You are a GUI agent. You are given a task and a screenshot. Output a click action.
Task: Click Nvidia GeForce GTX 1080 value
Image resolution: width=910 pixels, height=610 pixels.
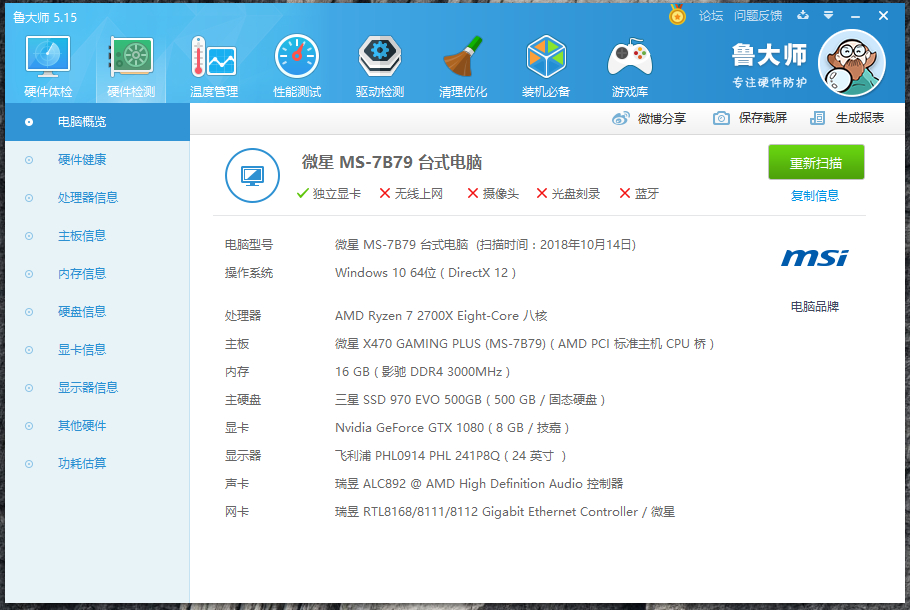(x=452, y=428)
